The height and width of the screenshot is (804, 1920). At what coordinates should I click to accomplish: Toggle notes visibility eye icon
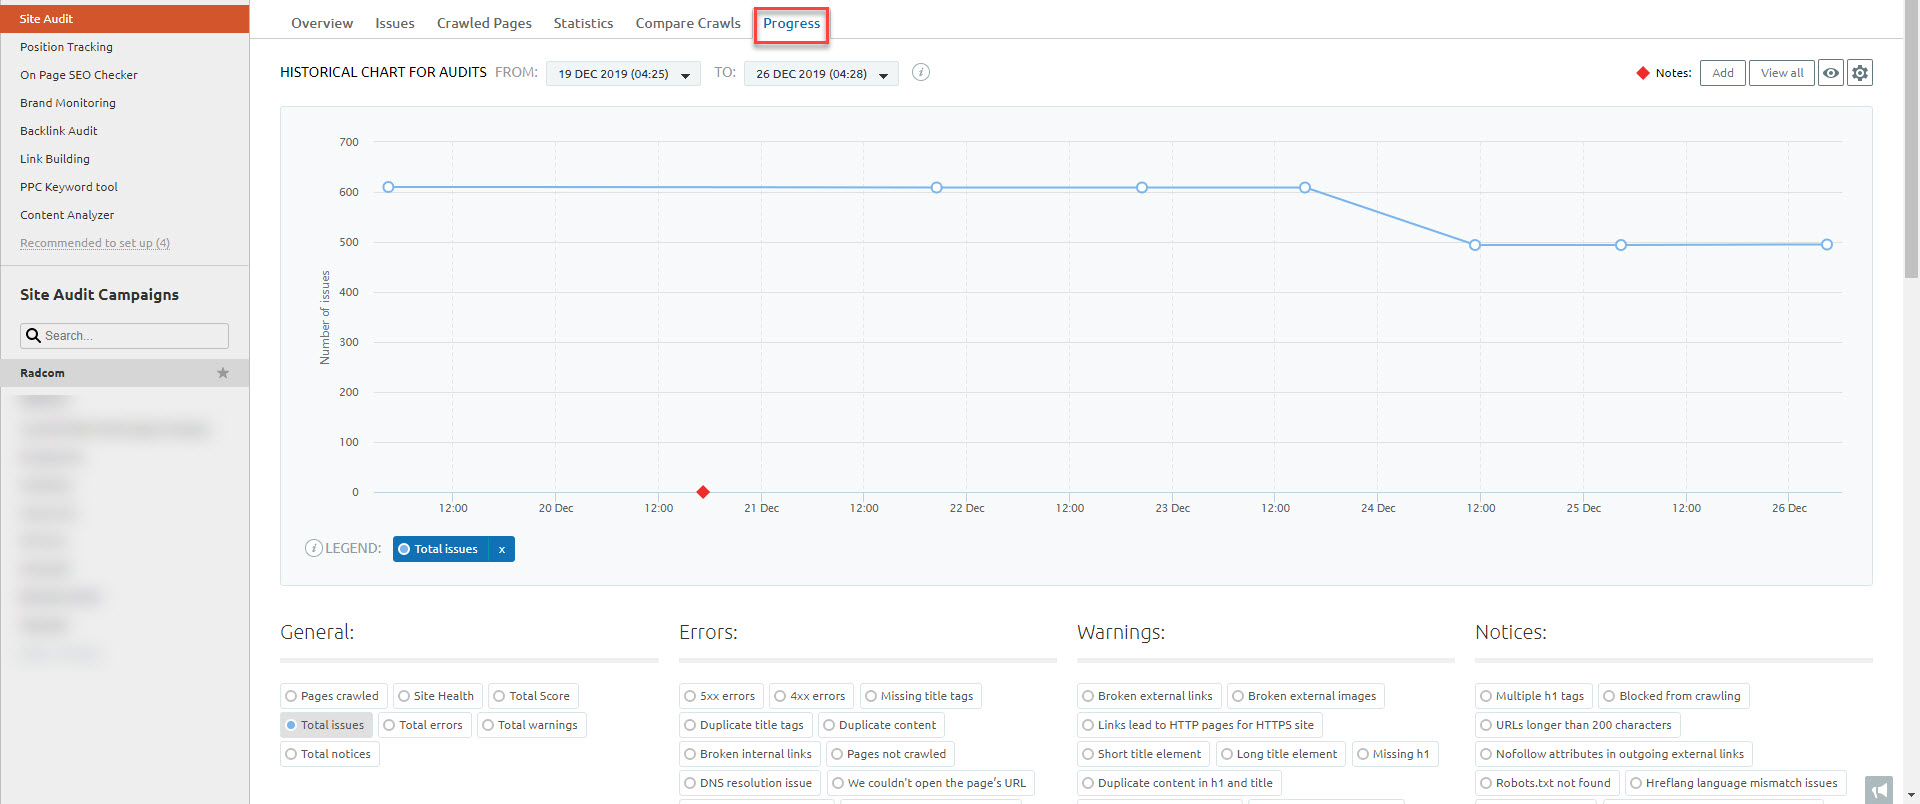[x=1830, y=73]
